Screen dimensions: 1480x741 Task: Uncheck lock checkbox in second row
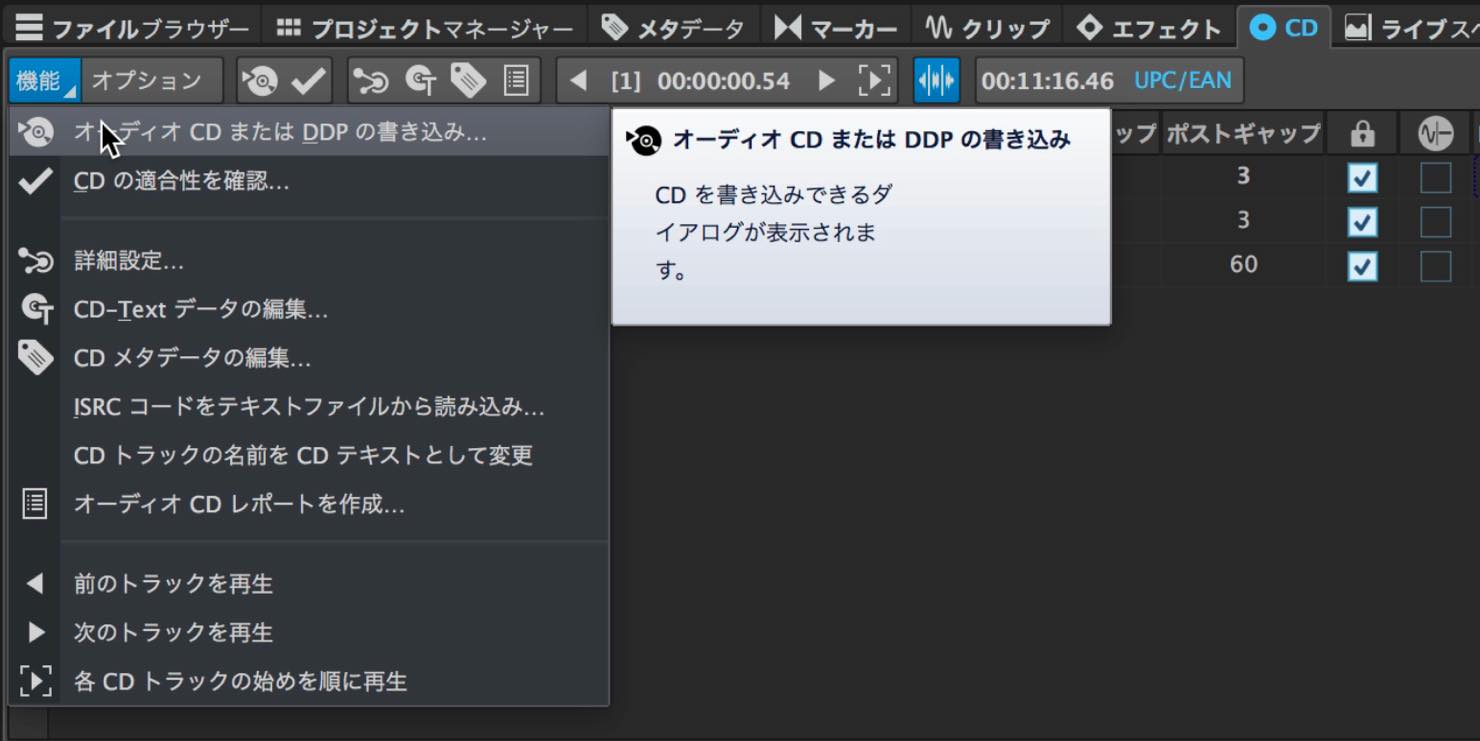tap(1362, 222)
